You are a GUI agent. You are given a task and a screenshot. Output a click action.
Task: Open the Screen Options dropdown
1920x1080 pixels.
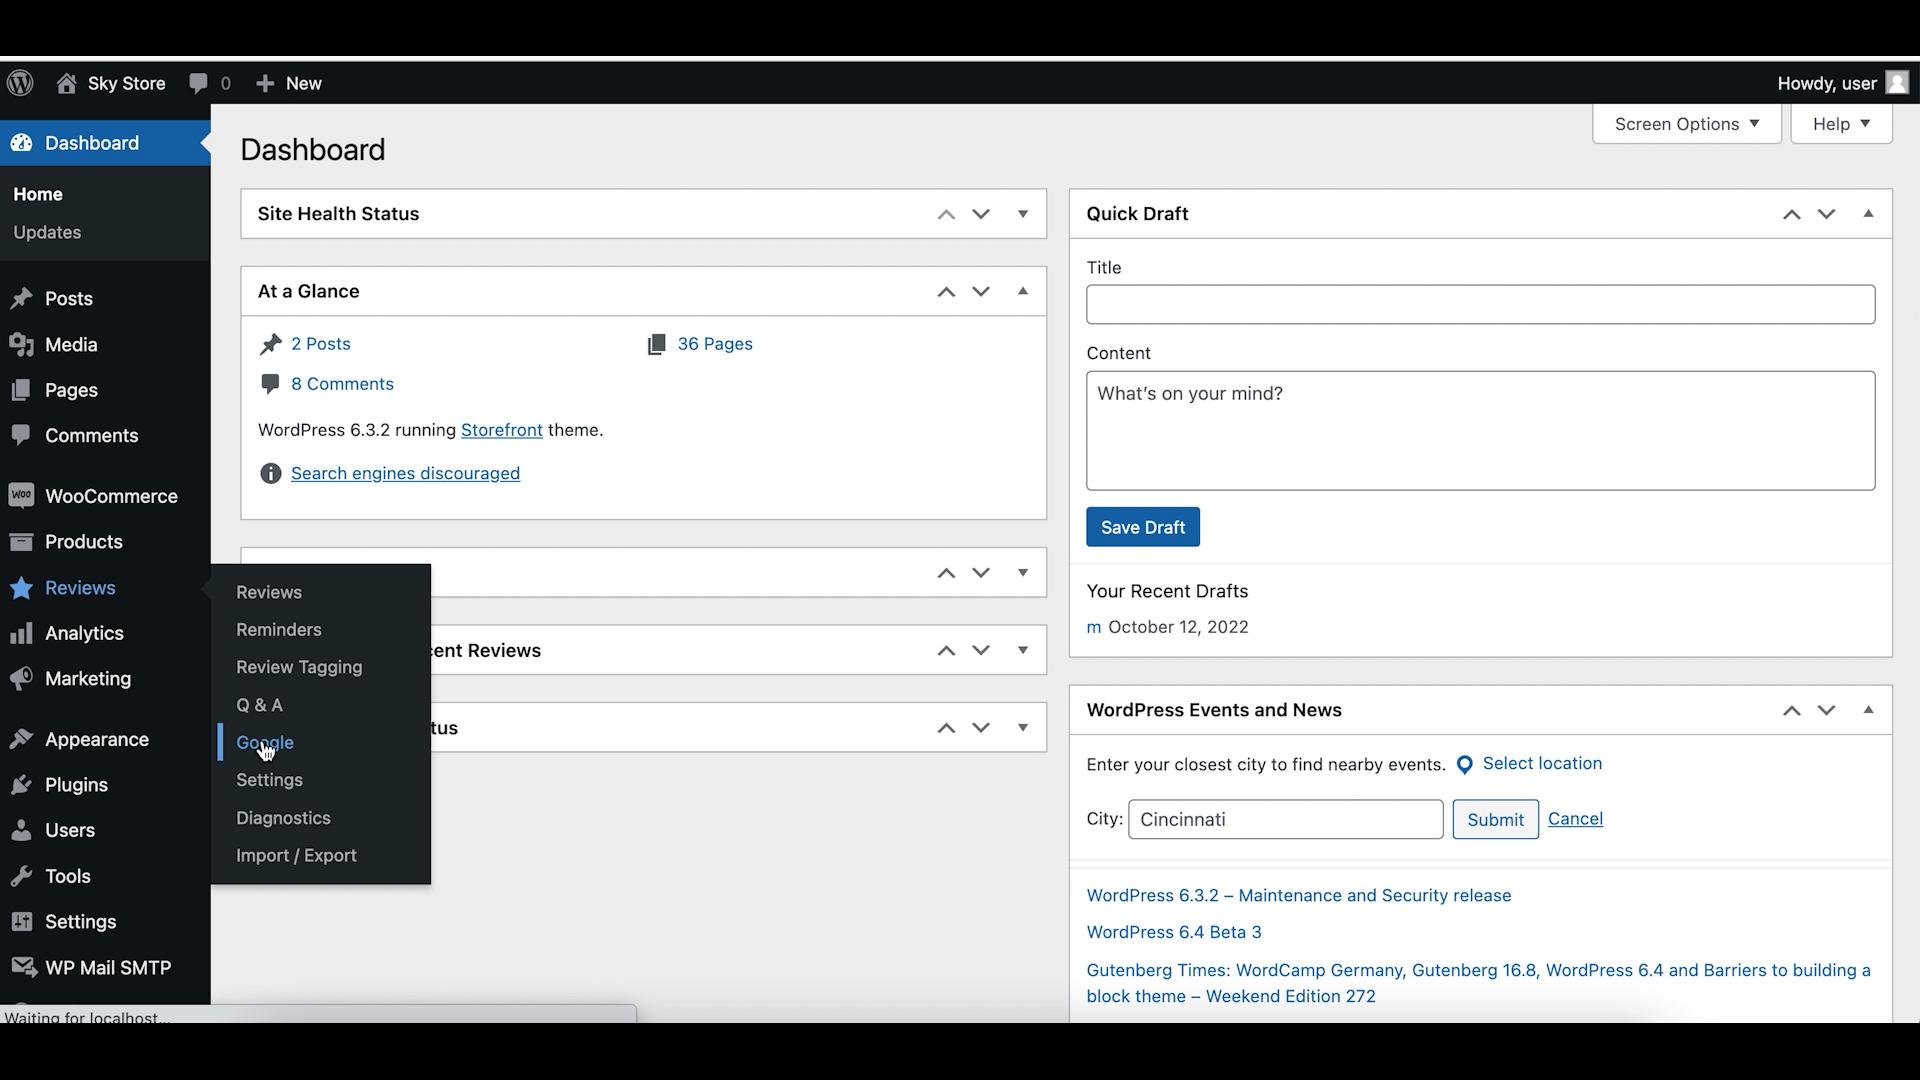(1687, 124)
